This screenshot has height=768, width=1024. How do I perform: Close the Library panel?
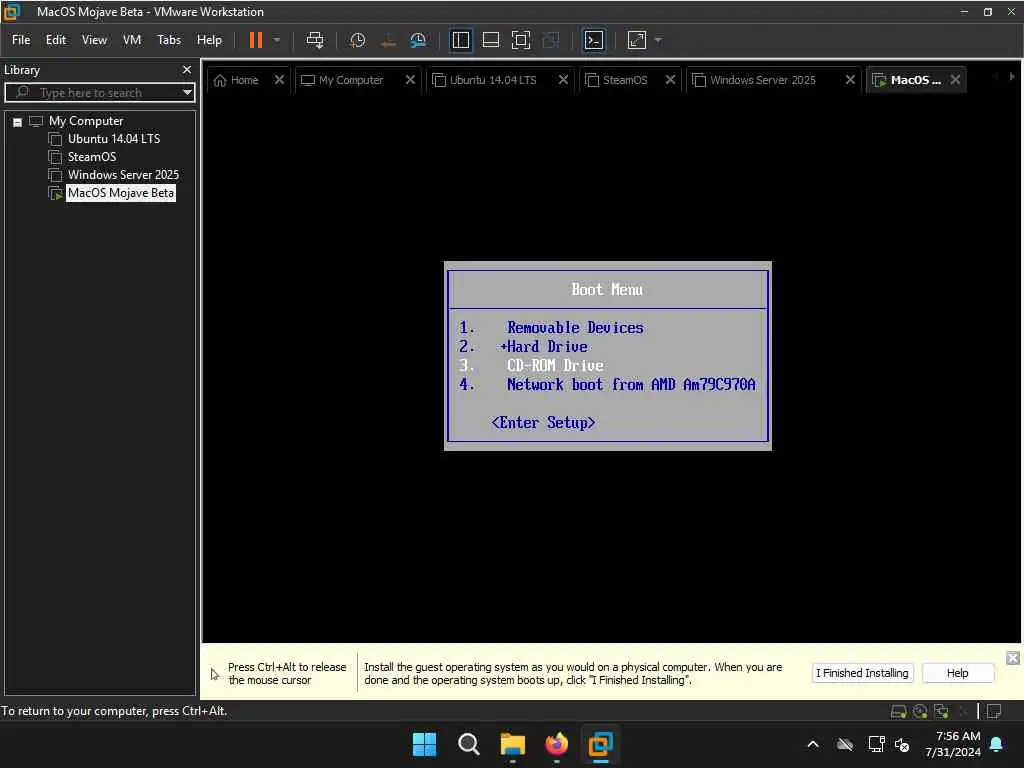pyautogui.click(x=187, y=70)
